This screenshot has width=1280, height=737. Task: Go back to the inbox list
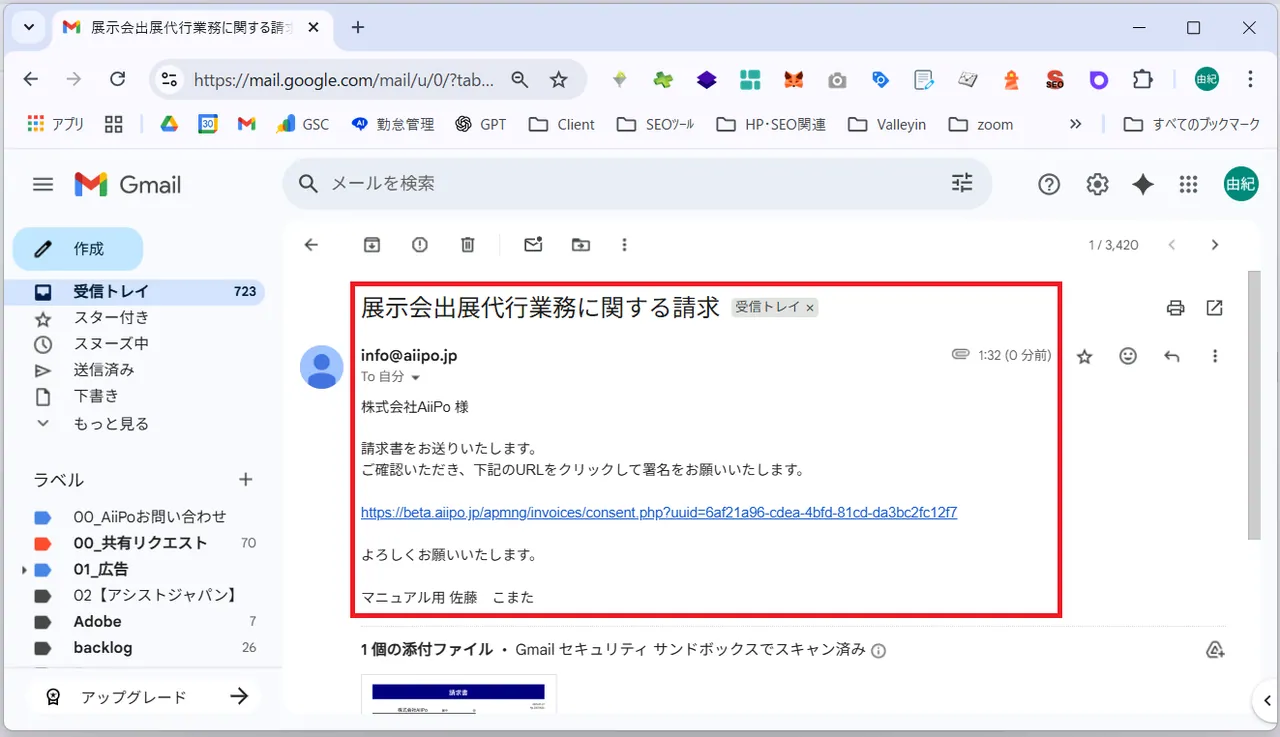[x=311, y=245]
